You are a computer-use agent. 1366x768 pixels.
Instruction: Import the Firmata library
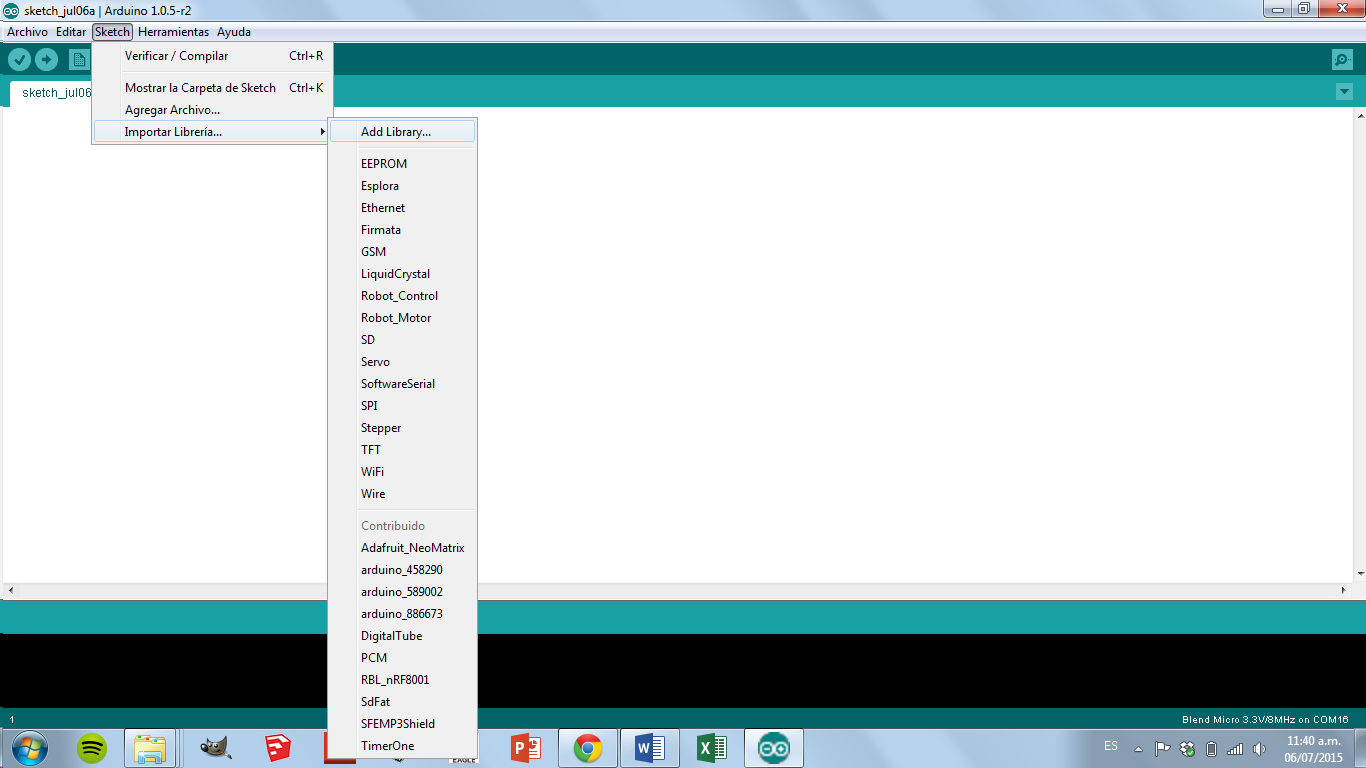pos(403,230)
